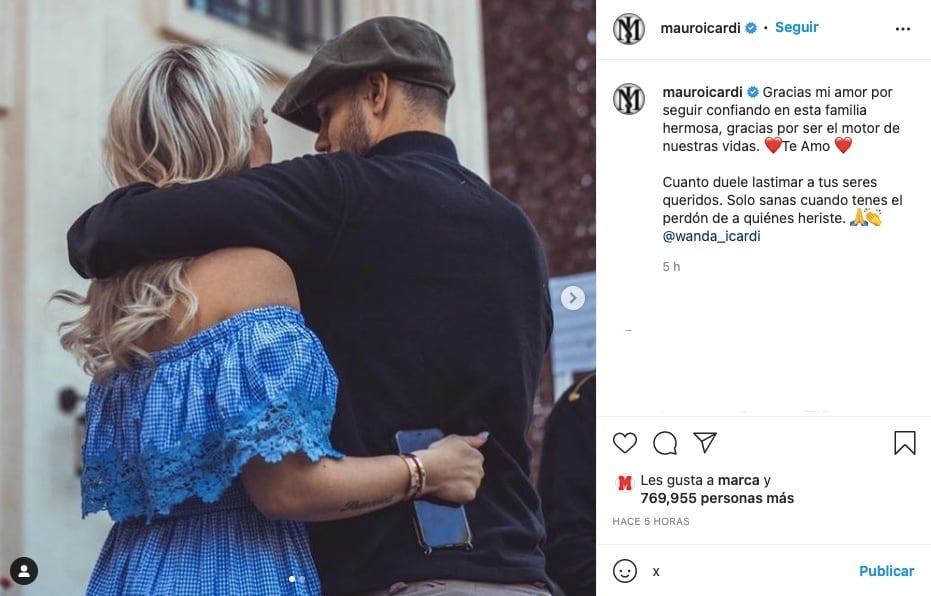The width and height of the screenshot is (931, 596).
Task: Open comments with the speech bubble icon
Action: pos(665,443)
